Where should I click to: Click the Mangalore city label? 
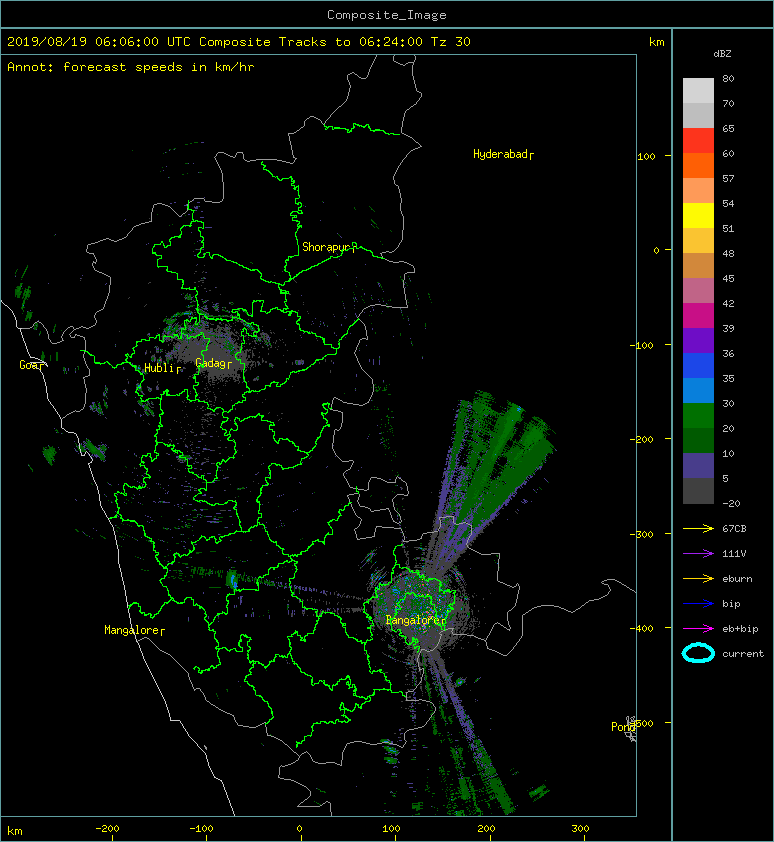(x=134, y=630)
